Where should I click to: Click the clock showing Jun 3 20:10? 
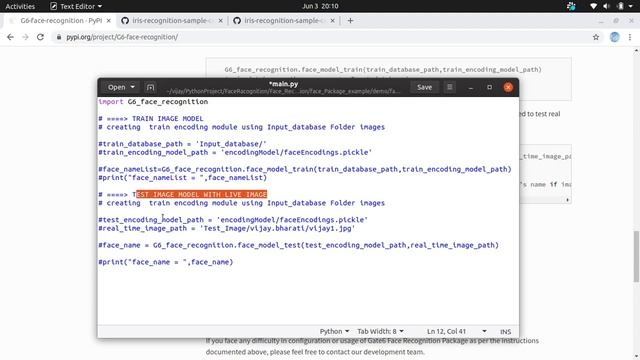tap(320, 6)
